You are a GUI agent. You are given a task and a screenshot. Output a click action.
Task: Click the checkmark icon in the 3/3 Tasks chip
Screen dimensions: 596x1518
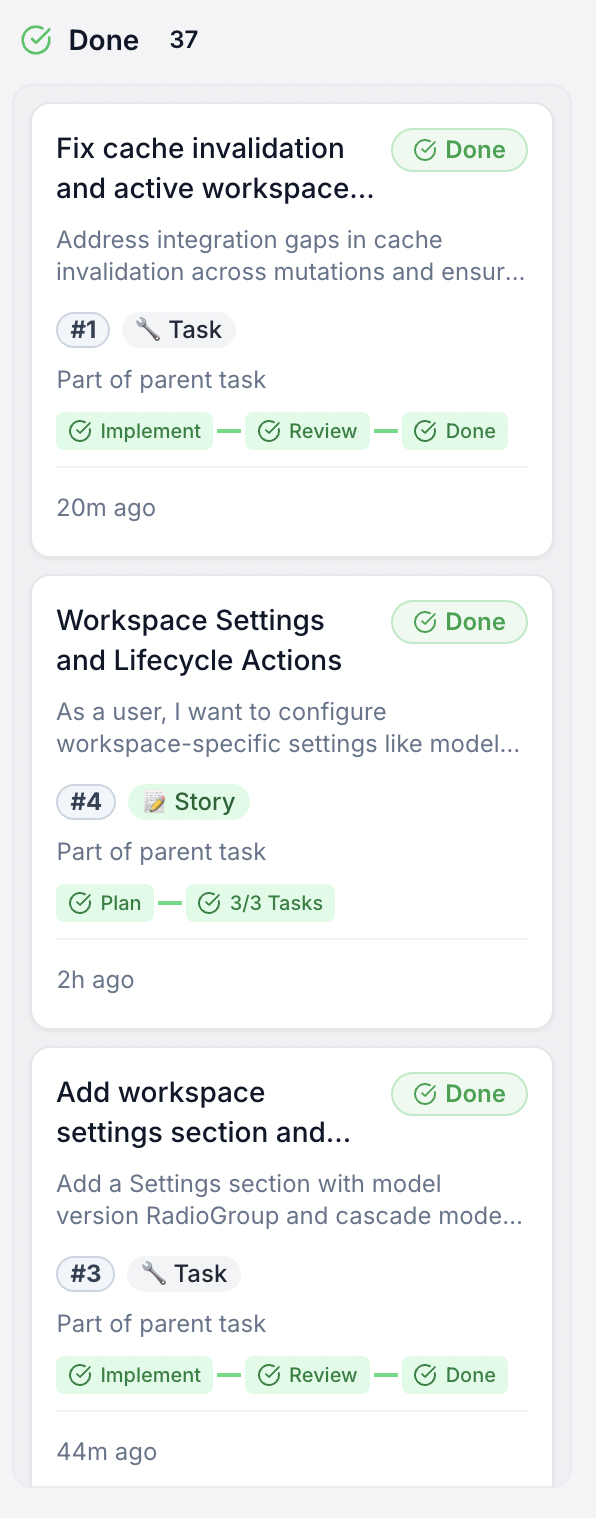[209, 902]
